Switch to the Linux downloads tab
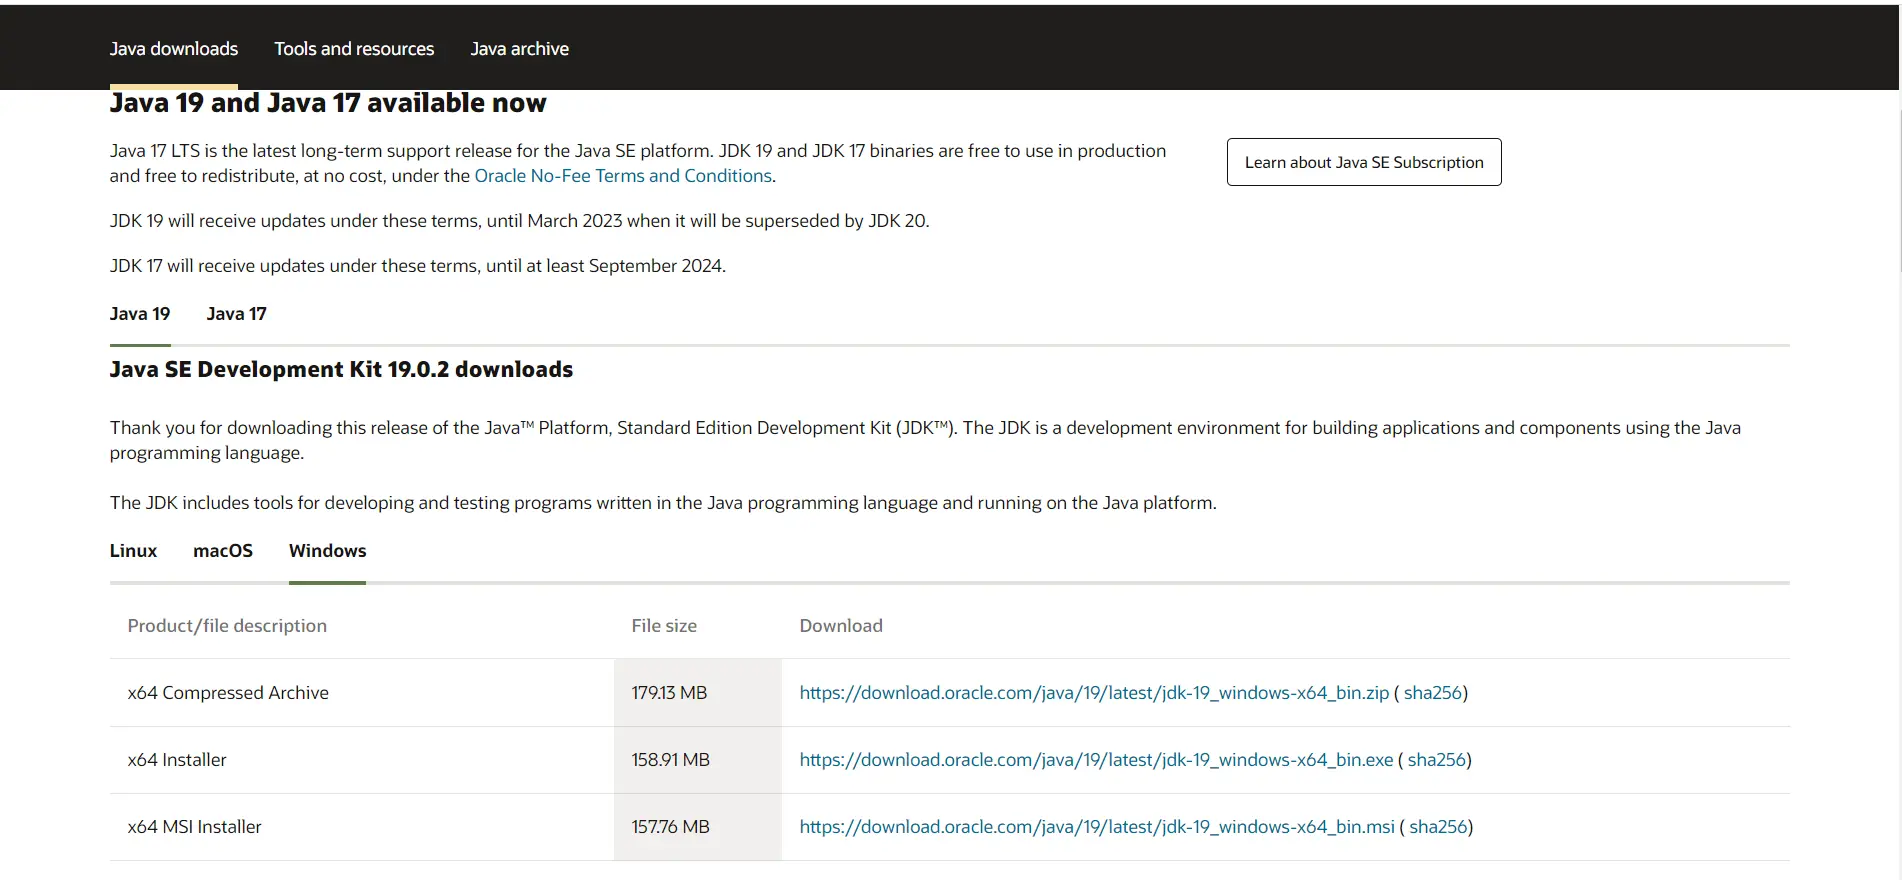Viewport: 1902px width, 880px height. [x=133, y=551]
